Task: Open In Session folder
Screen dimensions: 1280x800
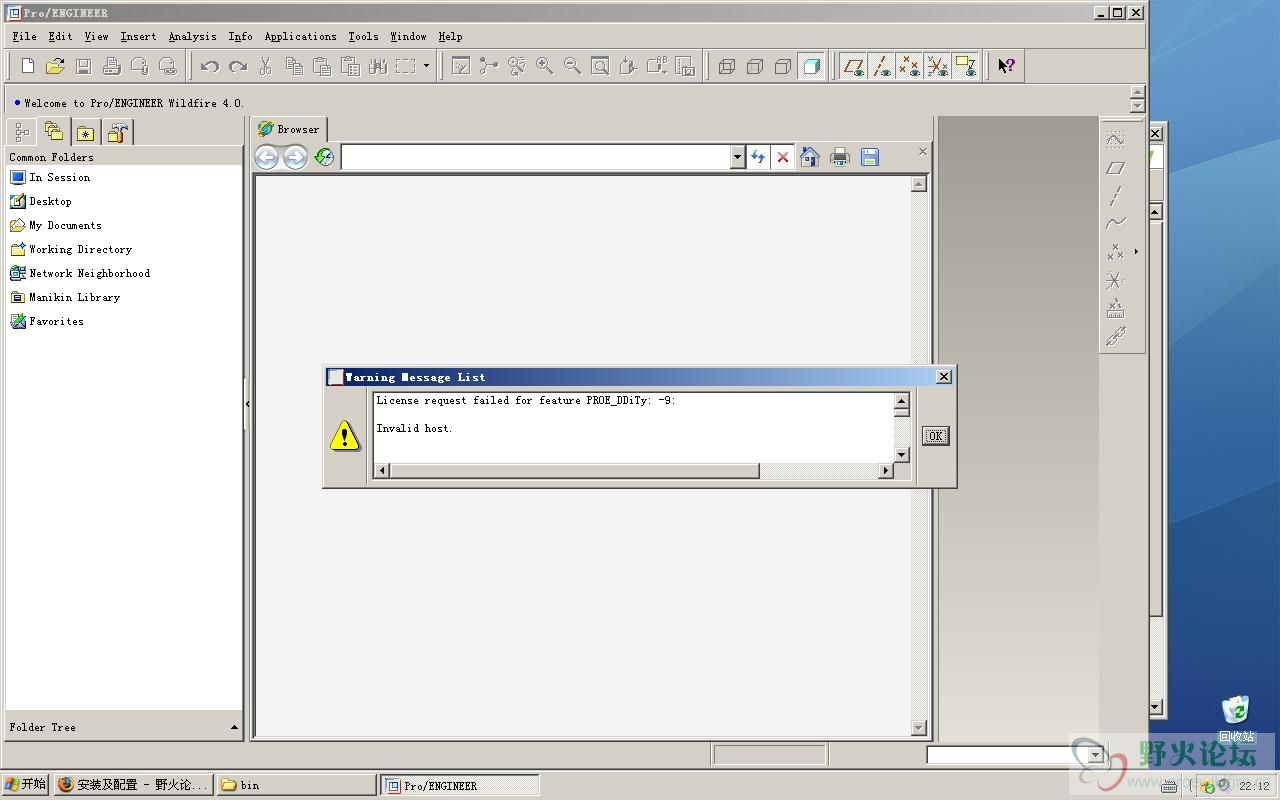Action: (50, 177)
